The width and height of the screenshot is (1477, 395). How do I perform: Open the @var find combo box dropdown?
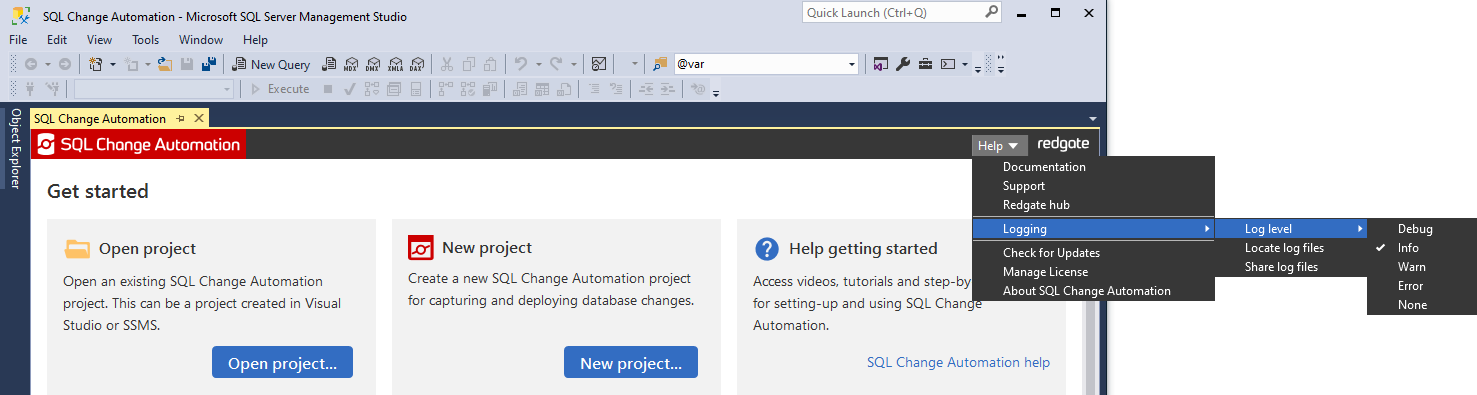coord(852,64)
